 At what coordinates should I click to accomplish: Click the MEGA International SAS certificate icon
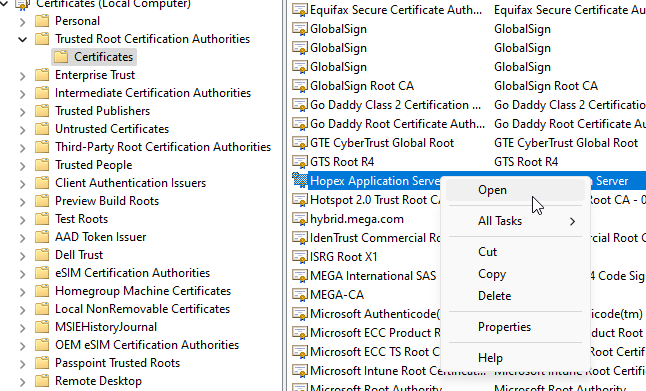(300, 276)
